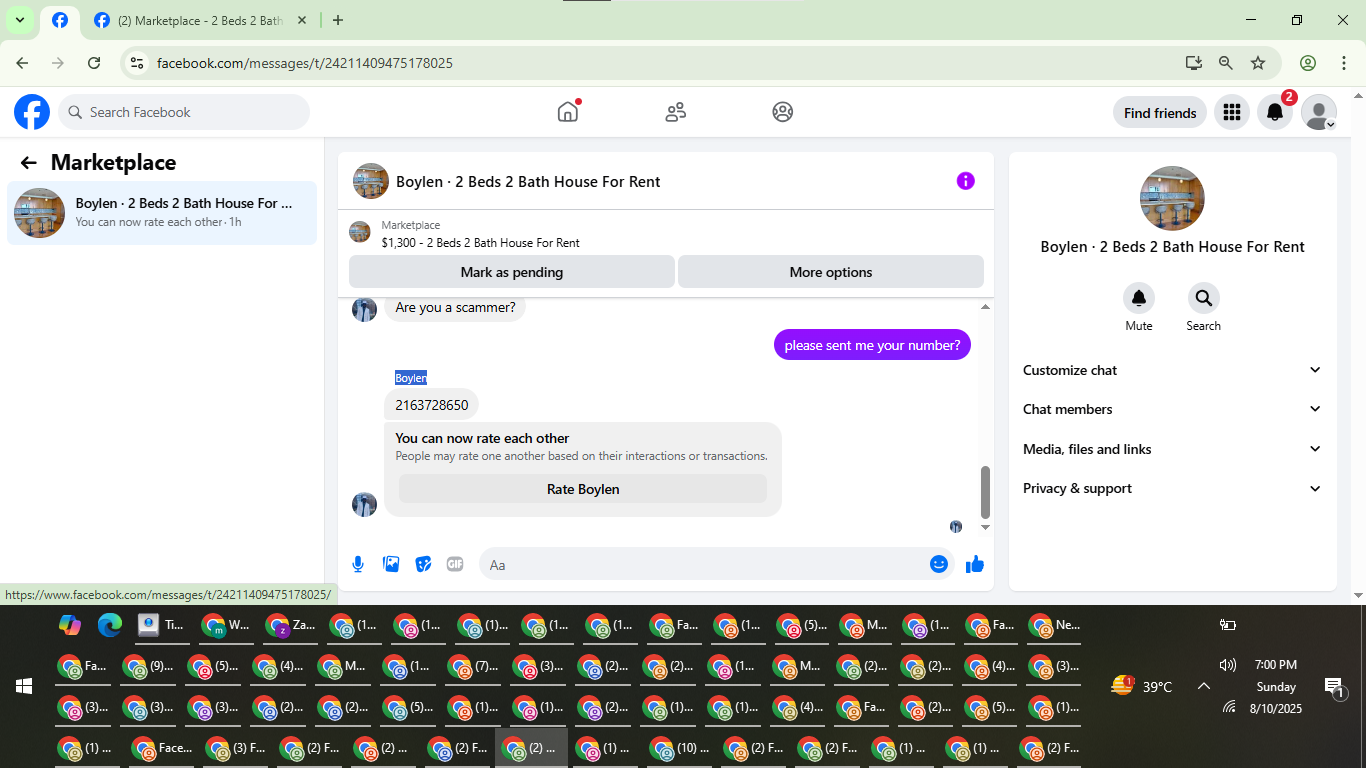Click 'please sent me your number?' message
This screenshot has height=768, width=1366.
pyautogui.click(x=872, y=345)
